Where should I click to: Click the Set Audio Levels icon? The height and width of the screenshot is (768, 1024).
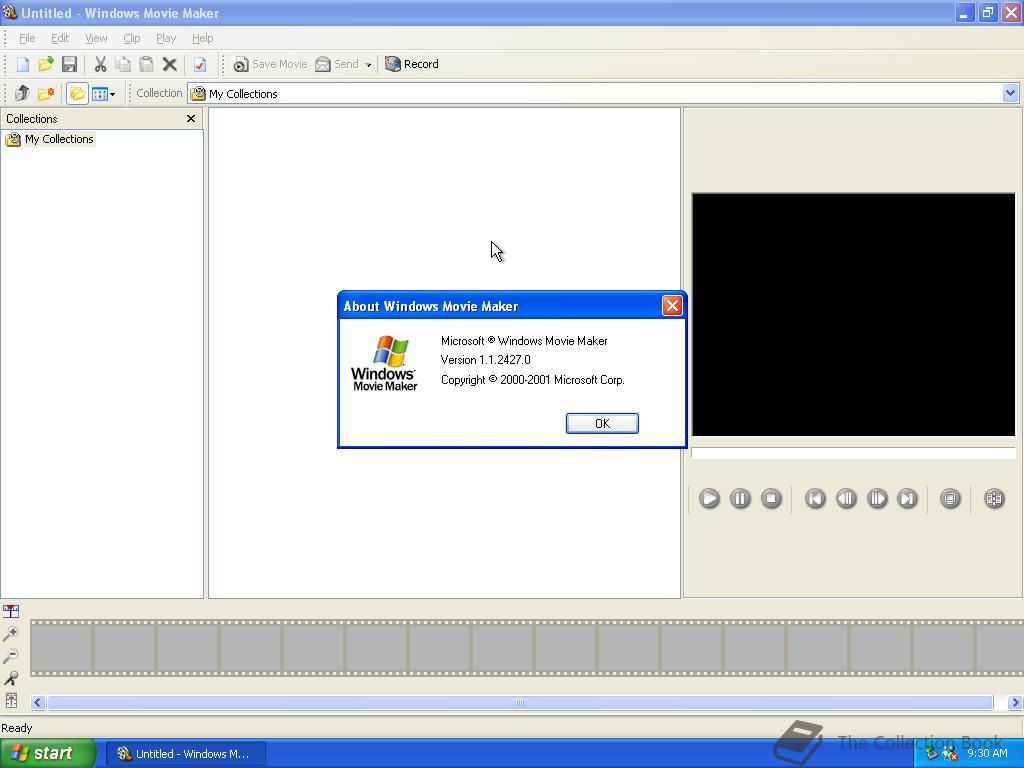pos(11,700)
